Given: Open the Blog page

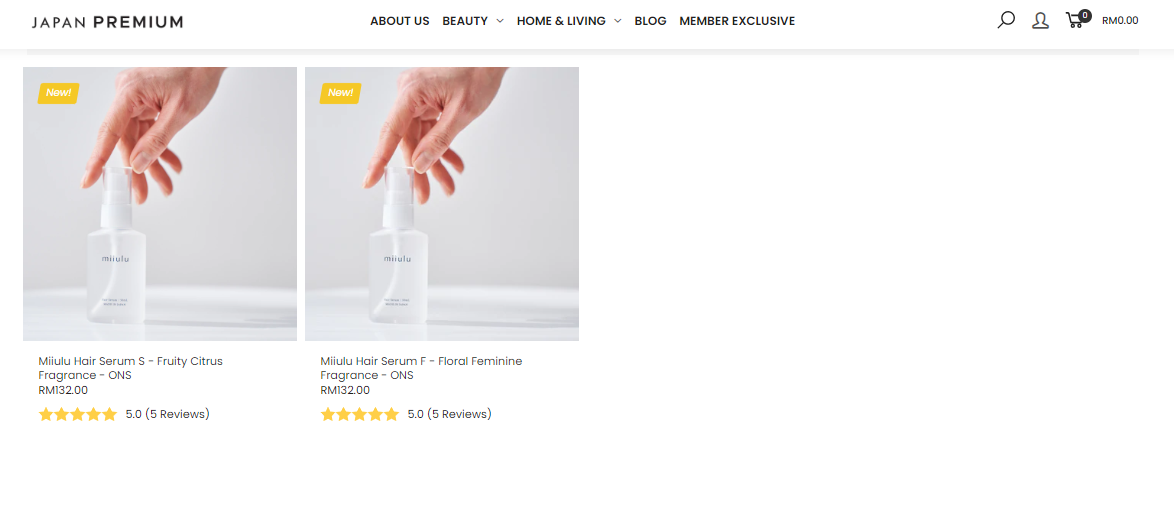Looking at the screenshot, I should (650, 21).
